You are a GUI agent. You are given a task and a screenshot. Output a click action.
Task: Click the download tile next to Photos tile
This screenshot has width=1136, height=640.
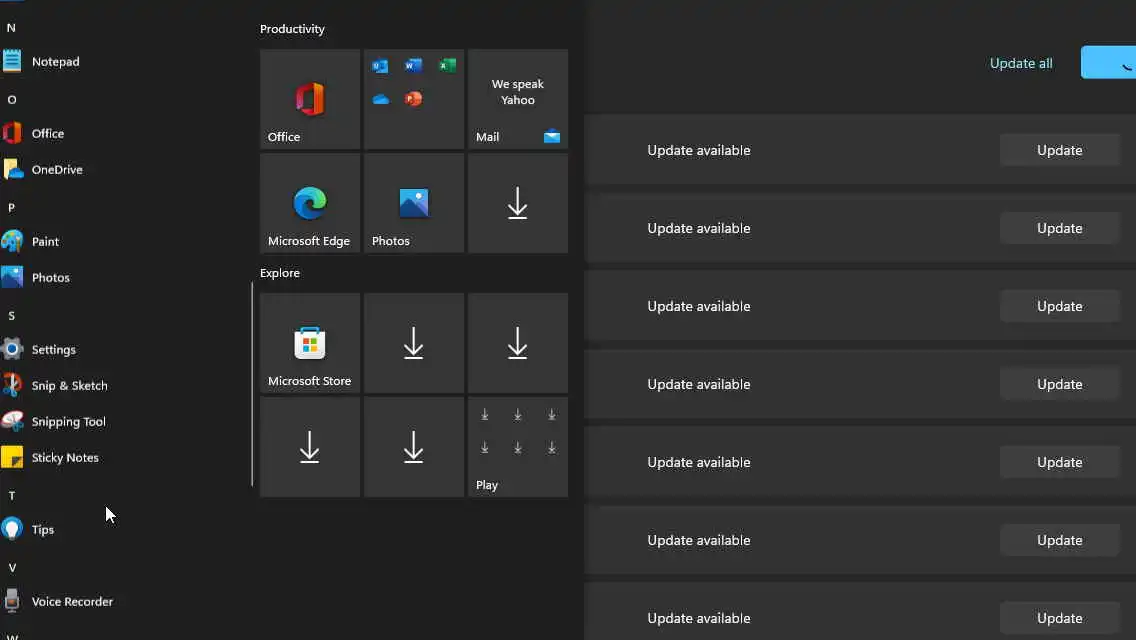(518, 203)
